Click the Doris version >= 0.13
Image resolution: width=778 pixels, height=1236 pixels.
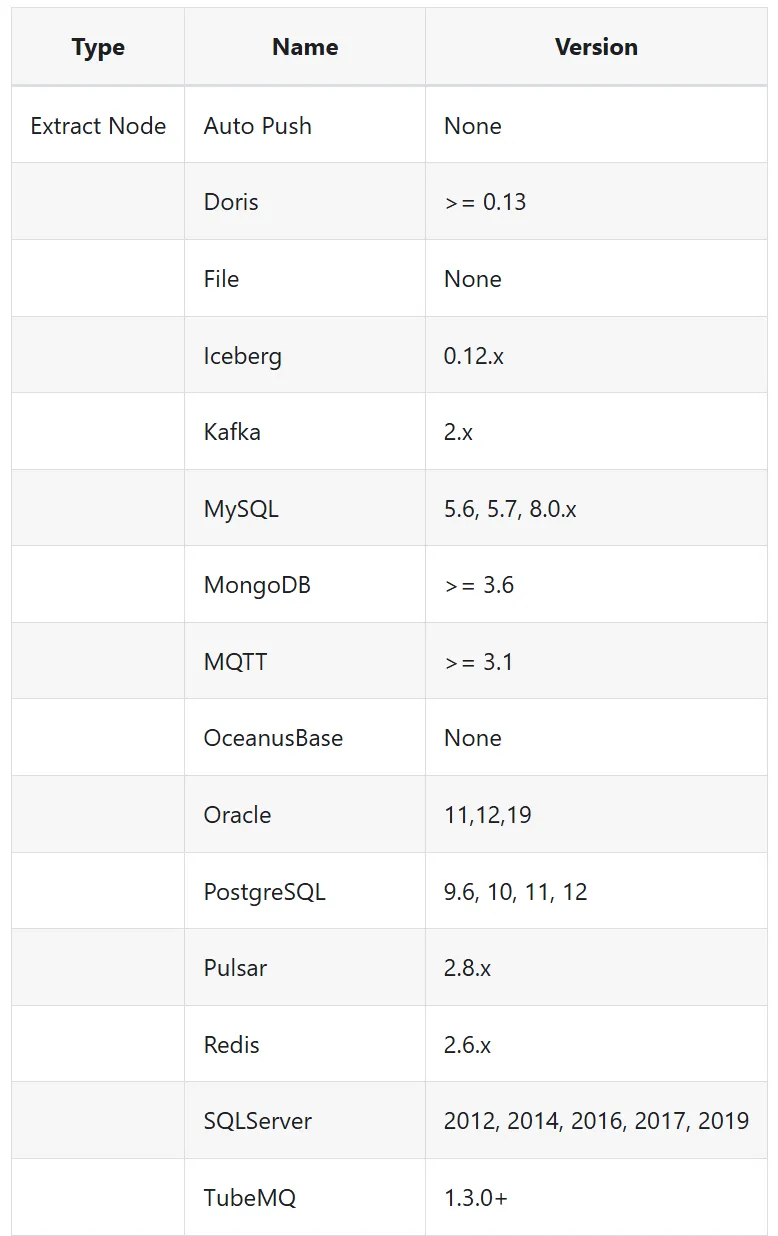pyautogui.click(x=485, y=202)
